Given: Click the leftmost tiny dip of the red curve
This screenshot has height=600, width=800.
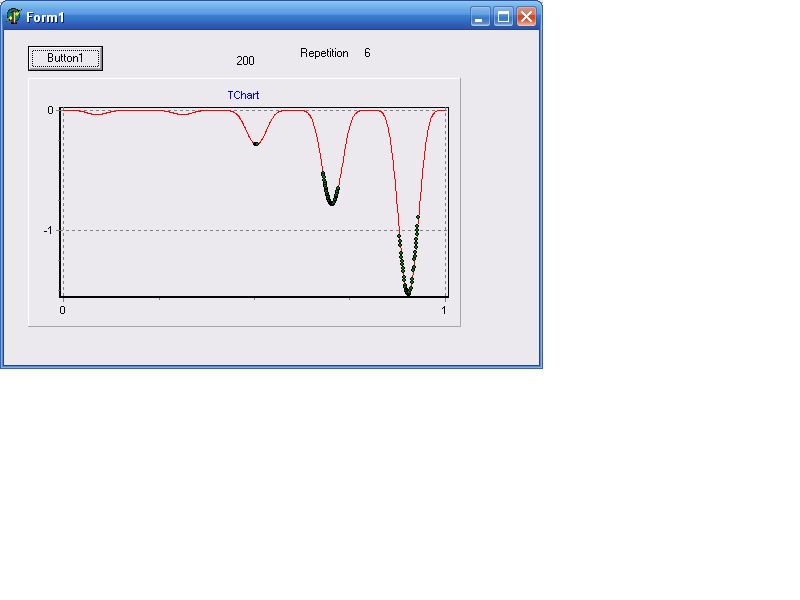Looking at the screenshot, I should point(96,114).
